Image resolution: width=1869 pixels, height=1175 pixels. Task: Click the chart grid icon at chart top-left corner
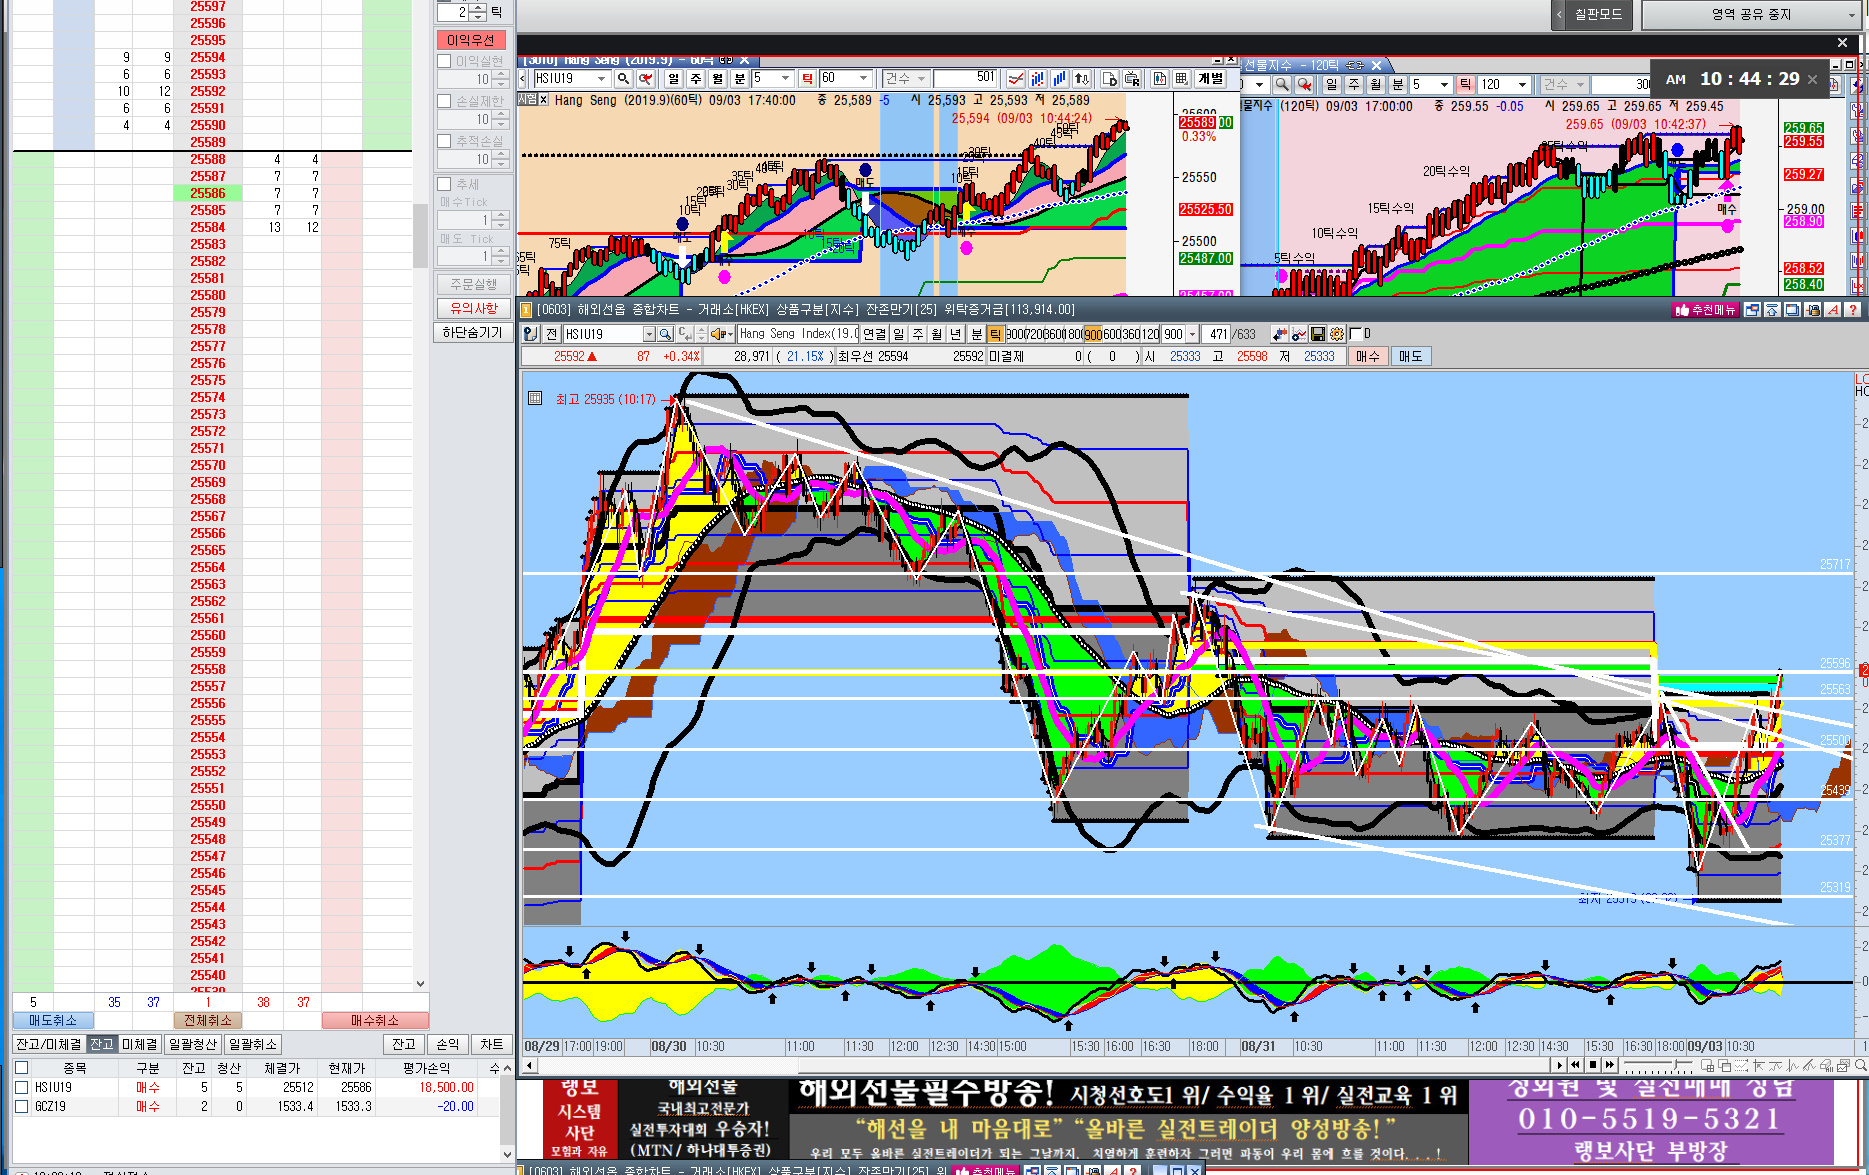pos(535,398)
